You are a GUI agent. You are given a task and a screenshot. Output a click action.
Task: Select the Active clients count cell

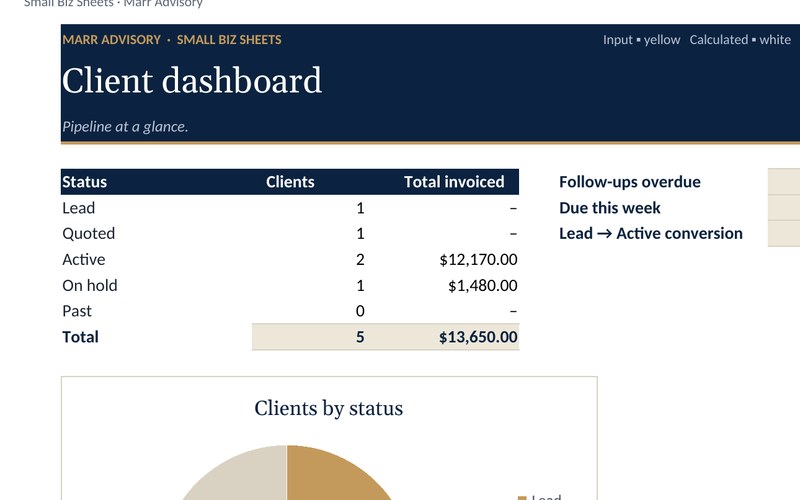[309, 260]
